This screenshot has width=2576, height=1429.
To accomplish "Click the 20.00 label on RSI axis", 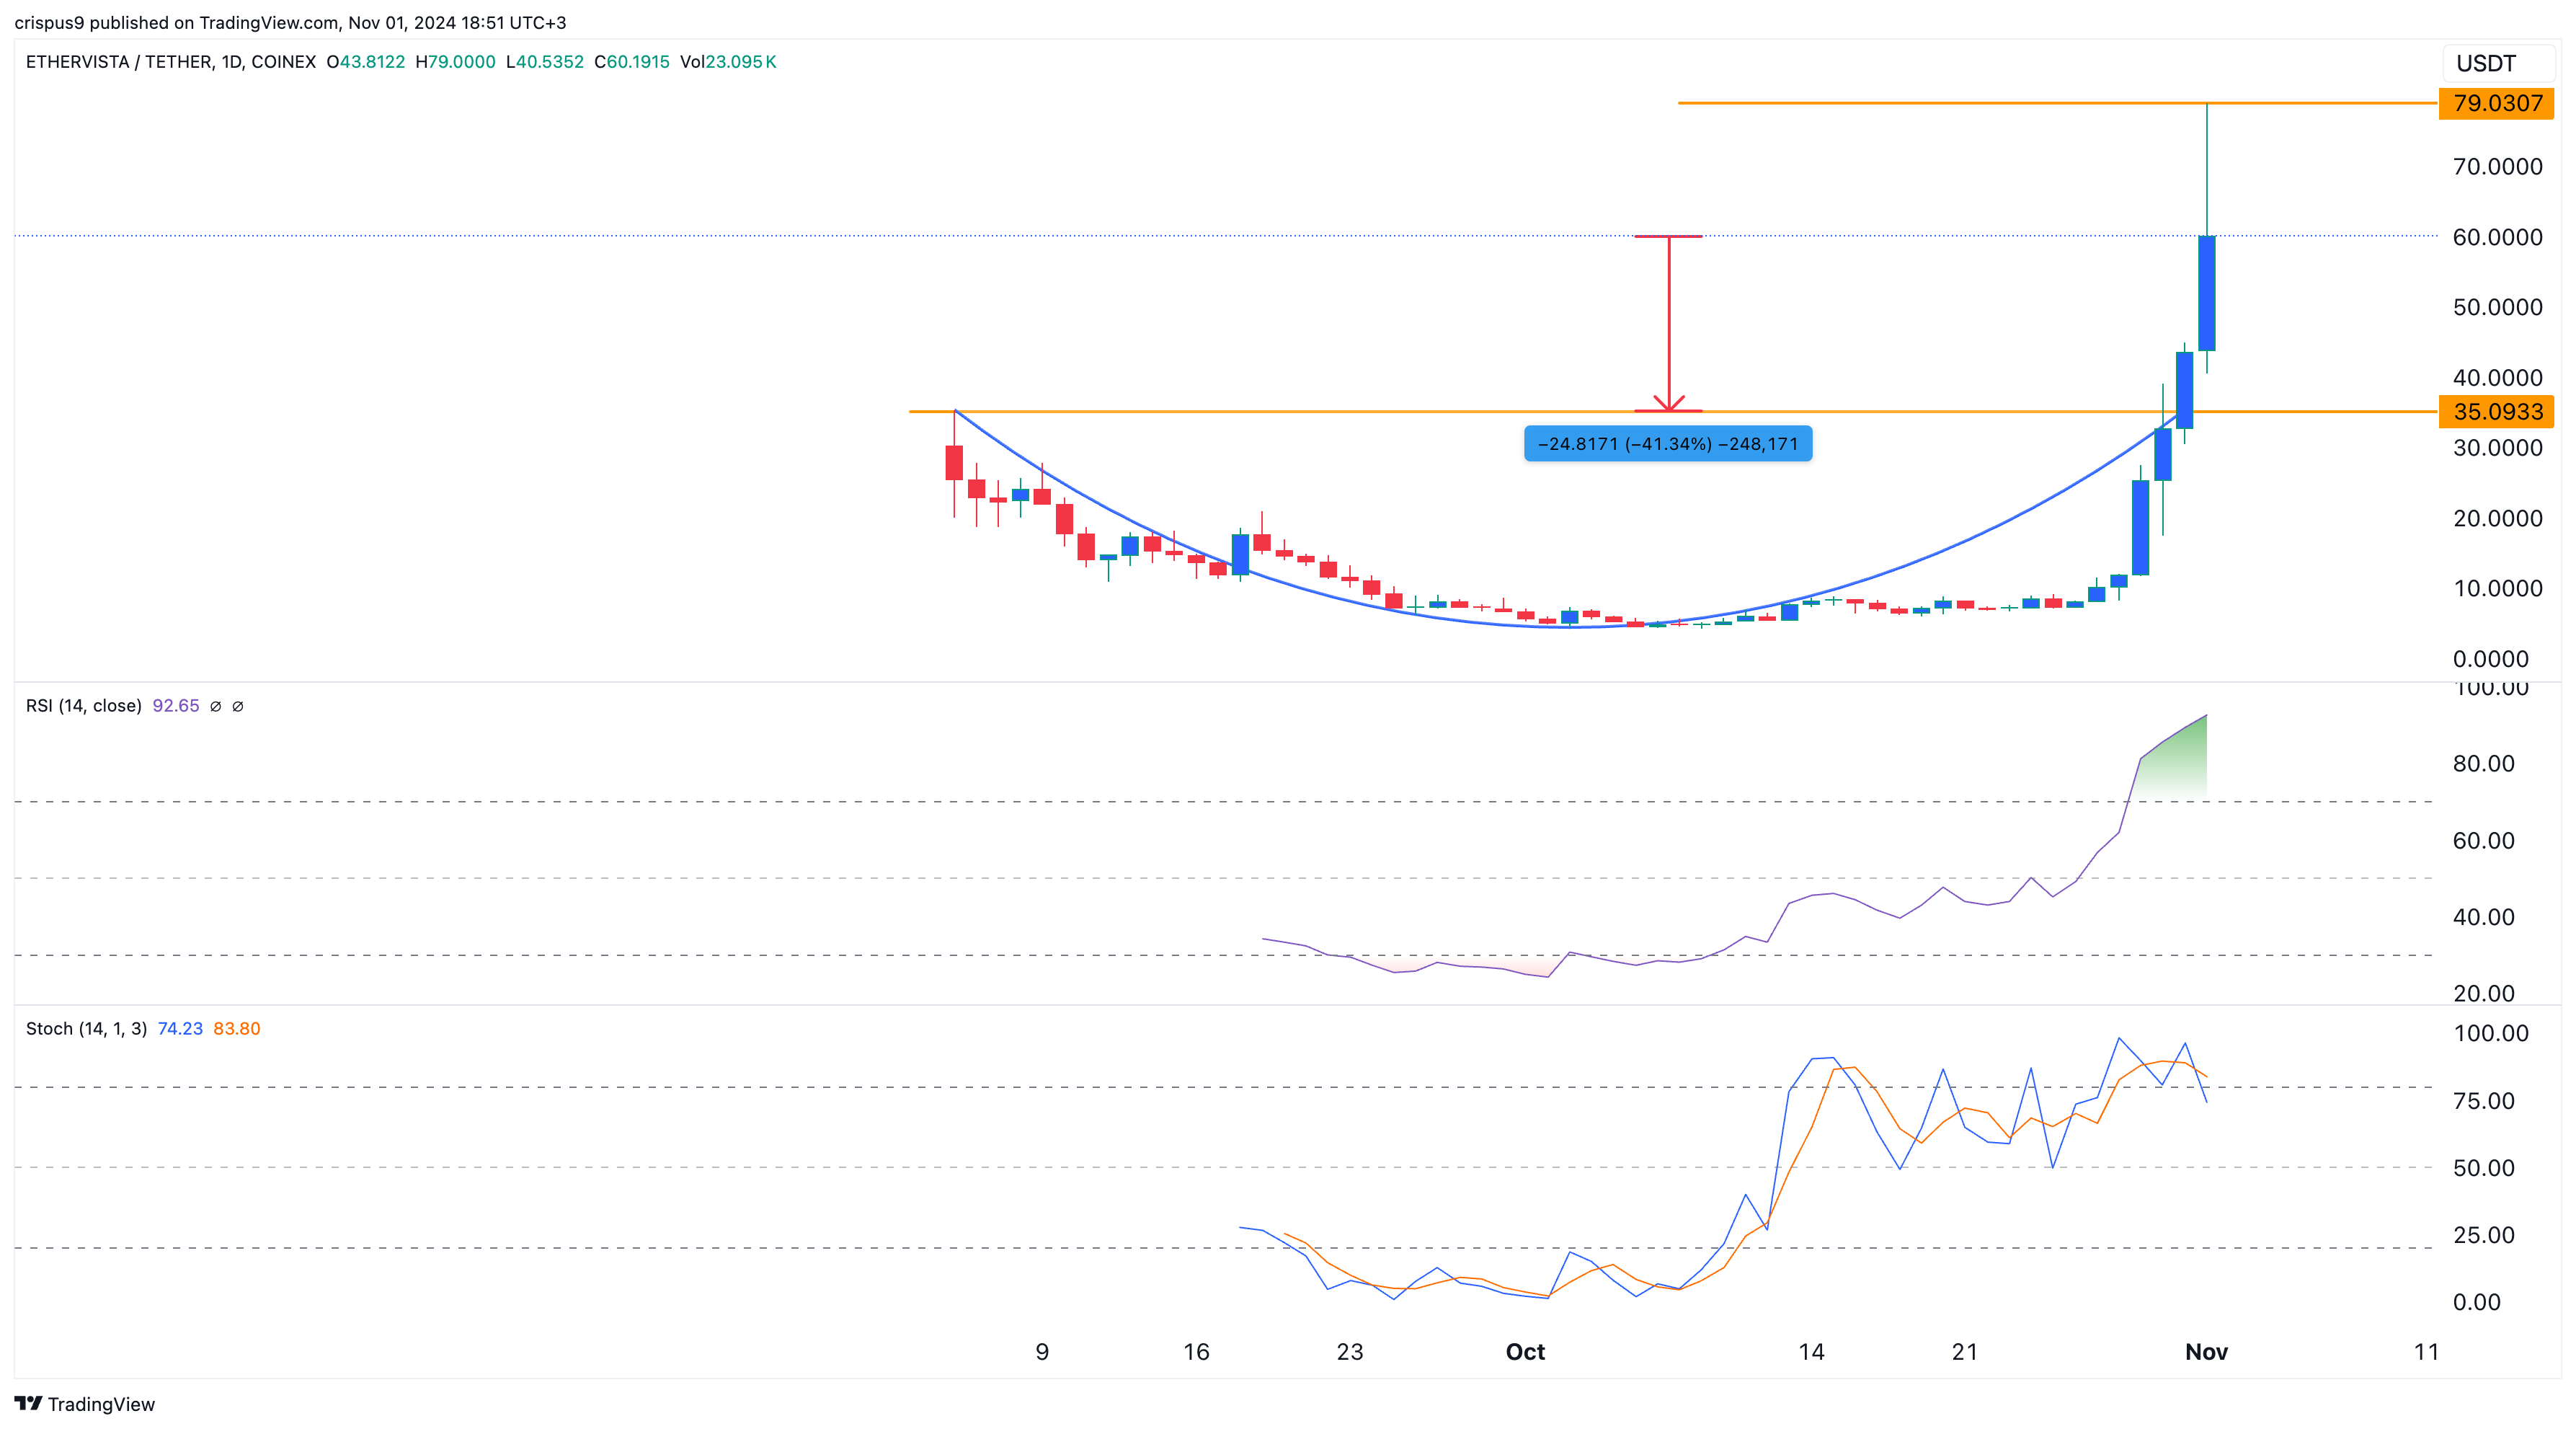I will pyautogui.click(x=2483, y=993).
